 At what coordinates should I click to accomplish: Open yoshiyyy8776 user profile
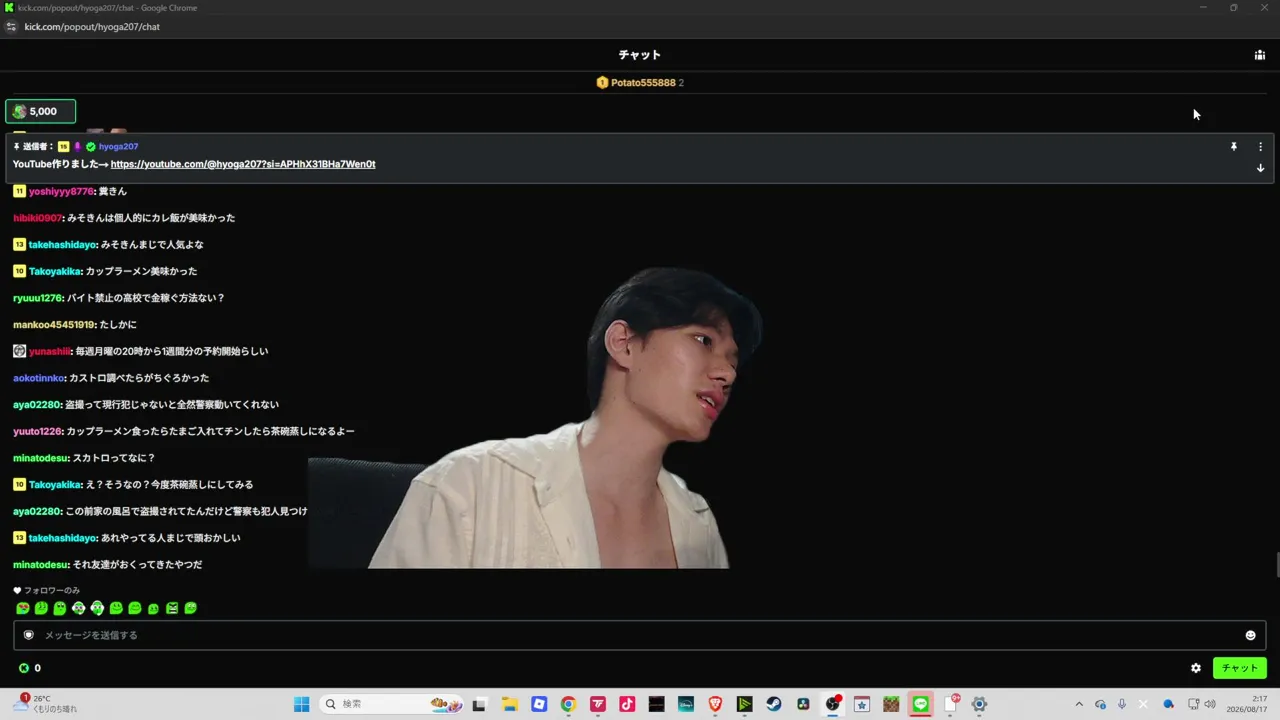[x=61, y=191]
